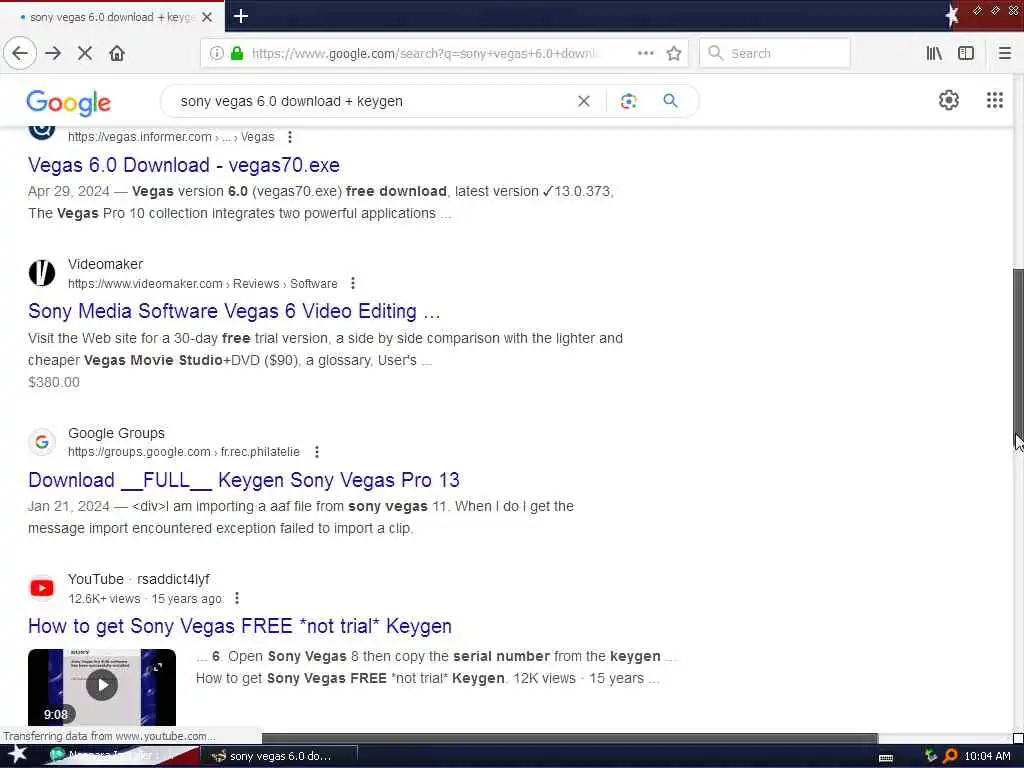Select the sony vegas 6.0 download browser tab

(x=111, y=17)
